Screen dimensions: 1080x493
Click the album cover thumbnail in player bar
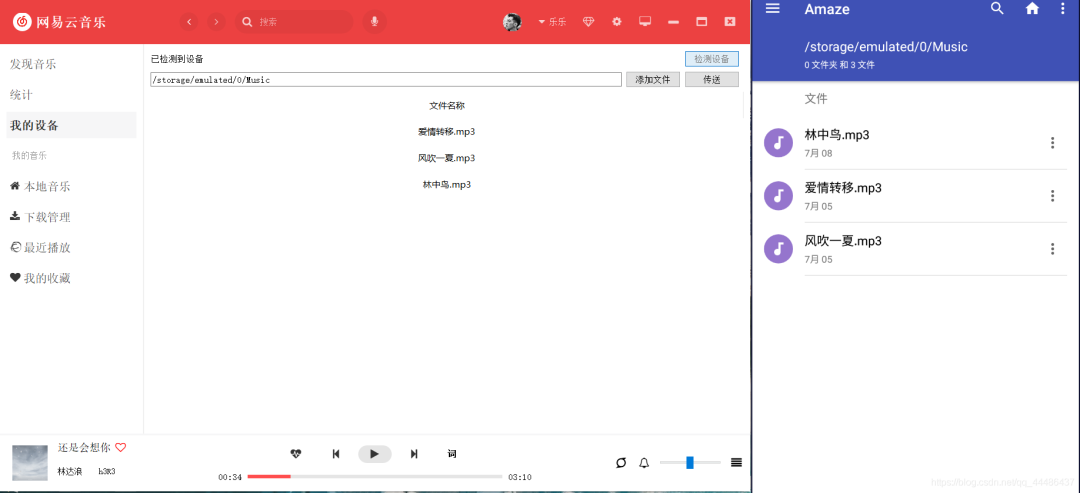coord(30,463)
